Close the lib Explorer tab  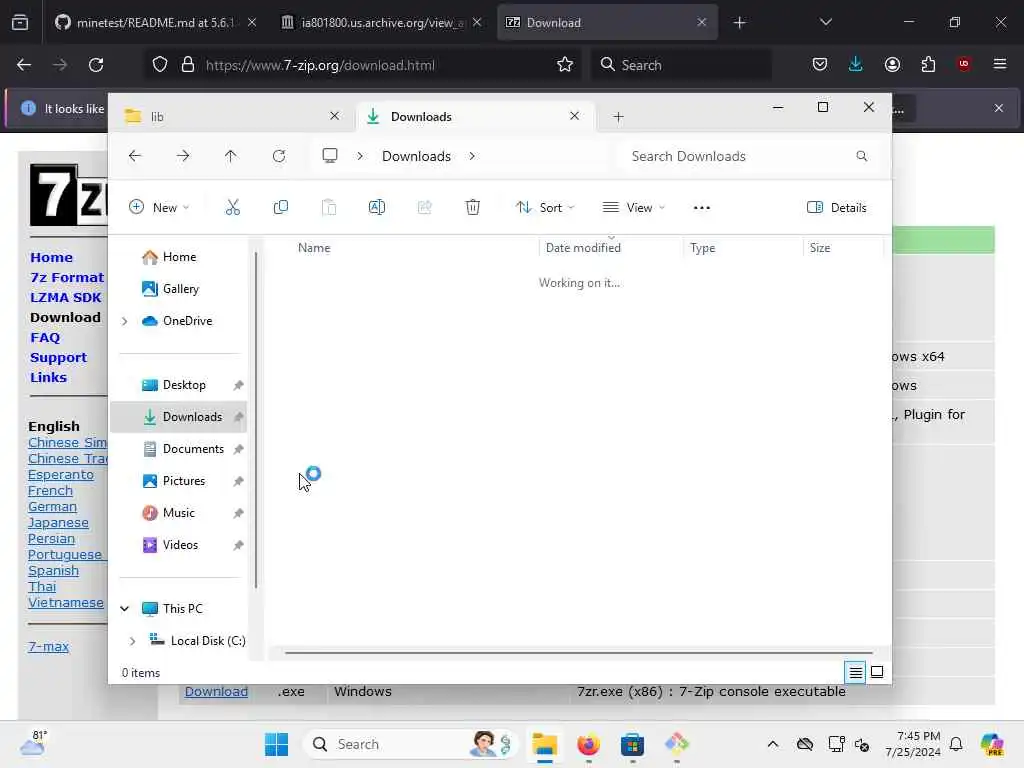tap(334, 116)
